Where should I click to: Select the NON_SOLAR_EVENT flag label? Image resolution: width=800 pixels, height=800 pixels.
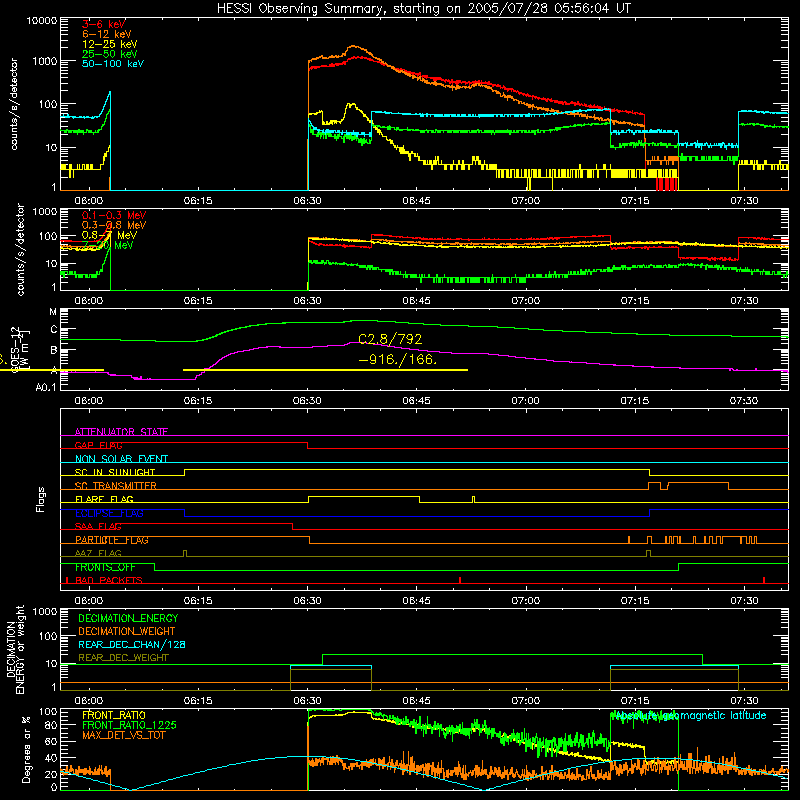click(x=121, y=459)
